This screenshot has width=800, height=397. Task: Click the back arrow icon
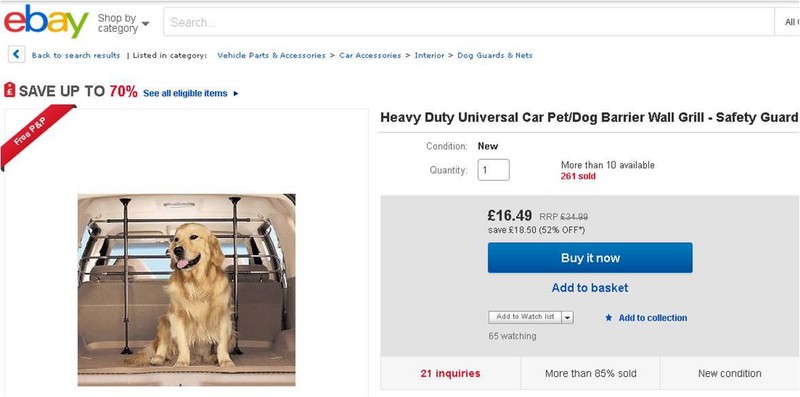point(17,55)
